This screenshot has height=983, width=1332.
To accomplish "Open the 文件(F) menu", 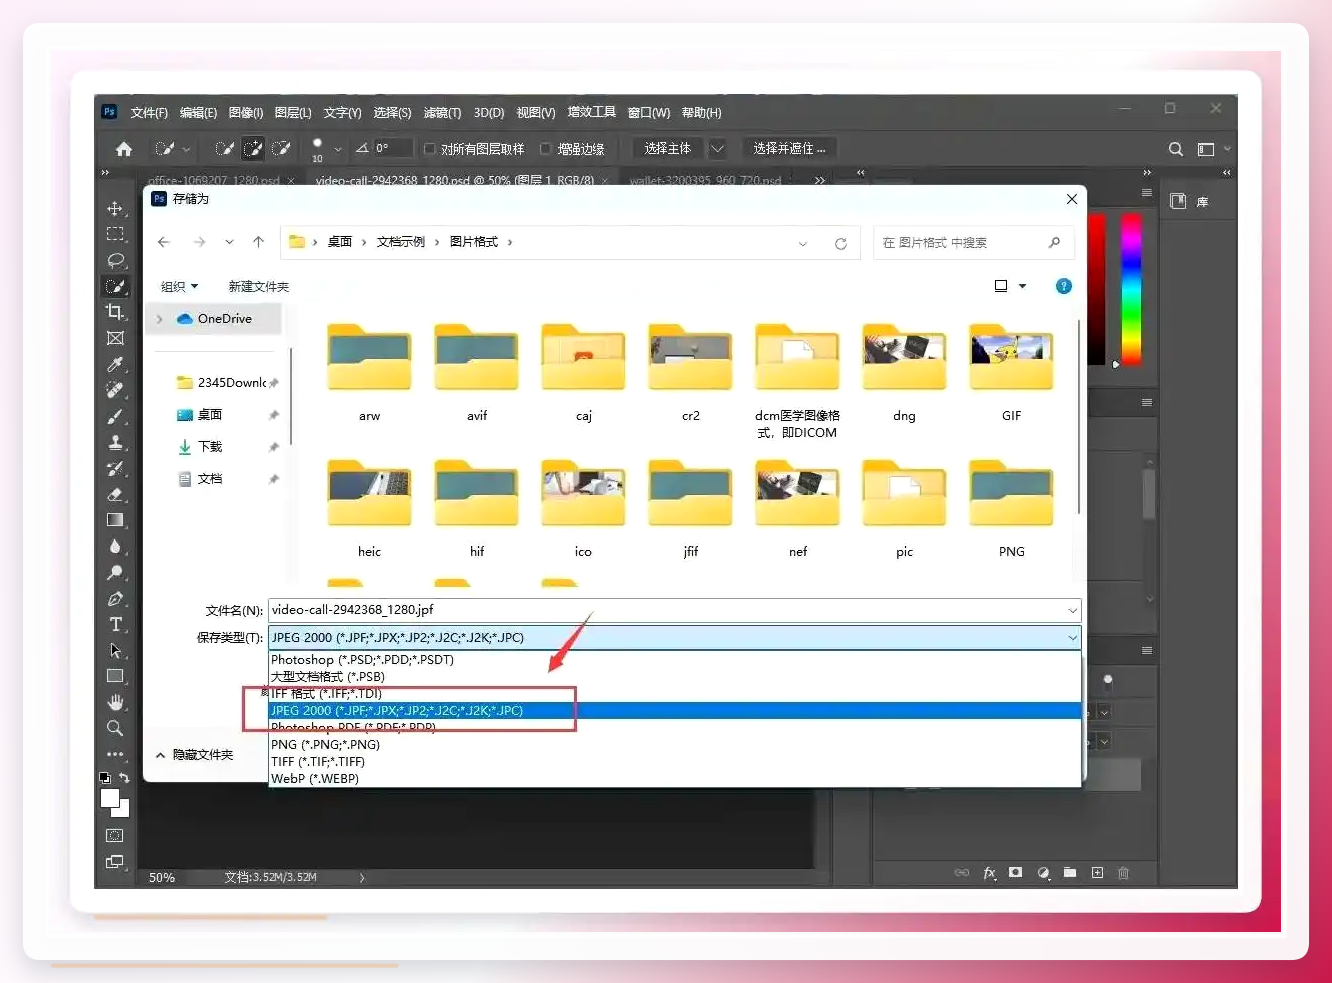I will (149, 113).
